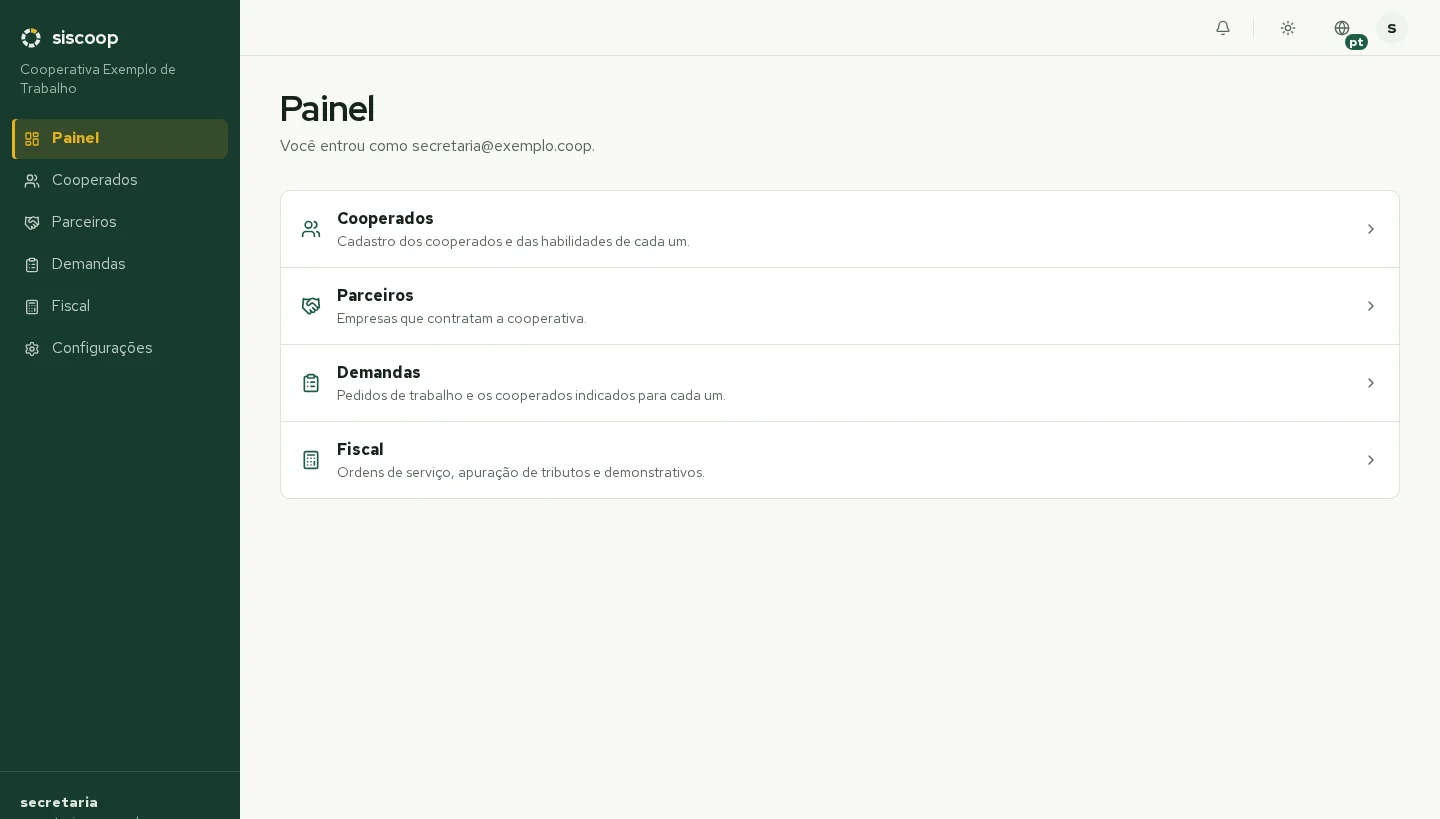1440x819 pixels.
Task: Click the Cooperados card people icon
Action: tap(311, 229)
